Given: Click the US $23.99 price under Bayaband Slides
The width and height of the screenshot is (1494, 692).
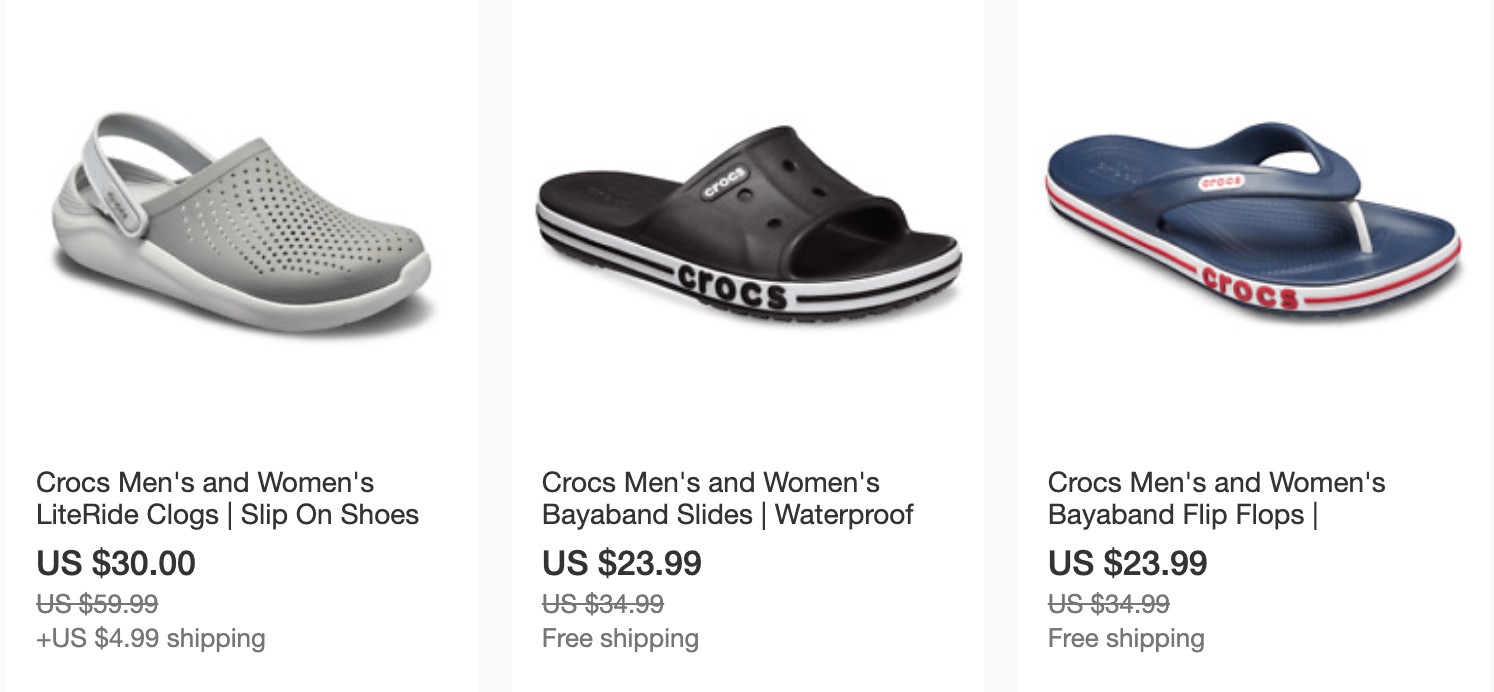Looking at the screenshot, I should coord(622,563).
